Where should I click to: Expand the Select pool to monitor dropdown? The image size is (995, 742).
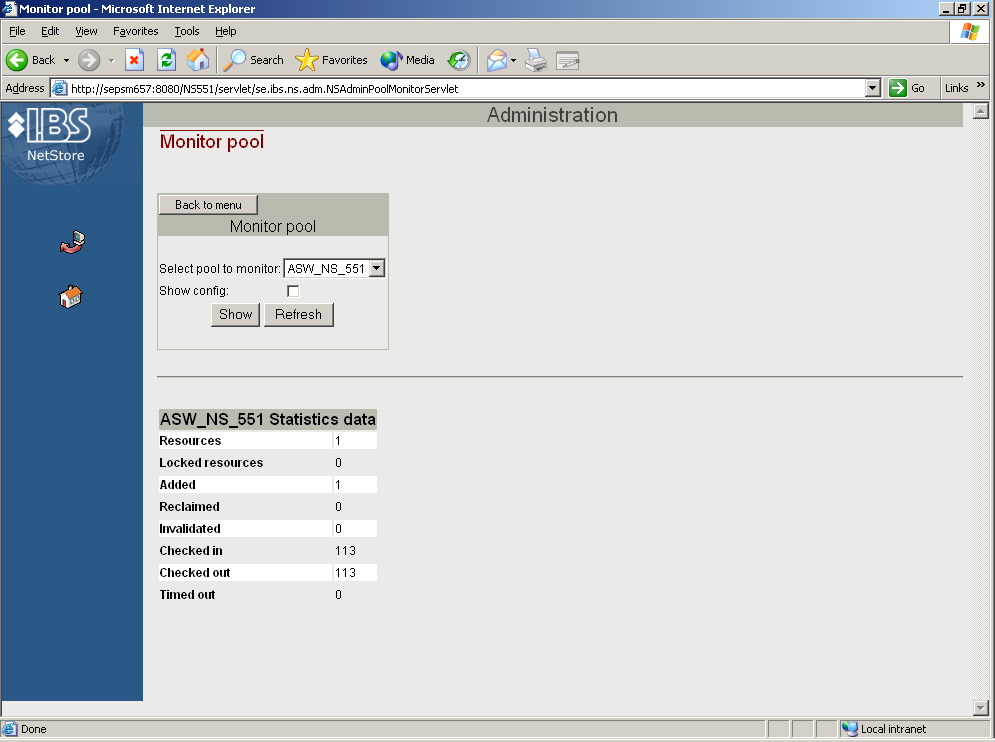(x=376, y=268)
